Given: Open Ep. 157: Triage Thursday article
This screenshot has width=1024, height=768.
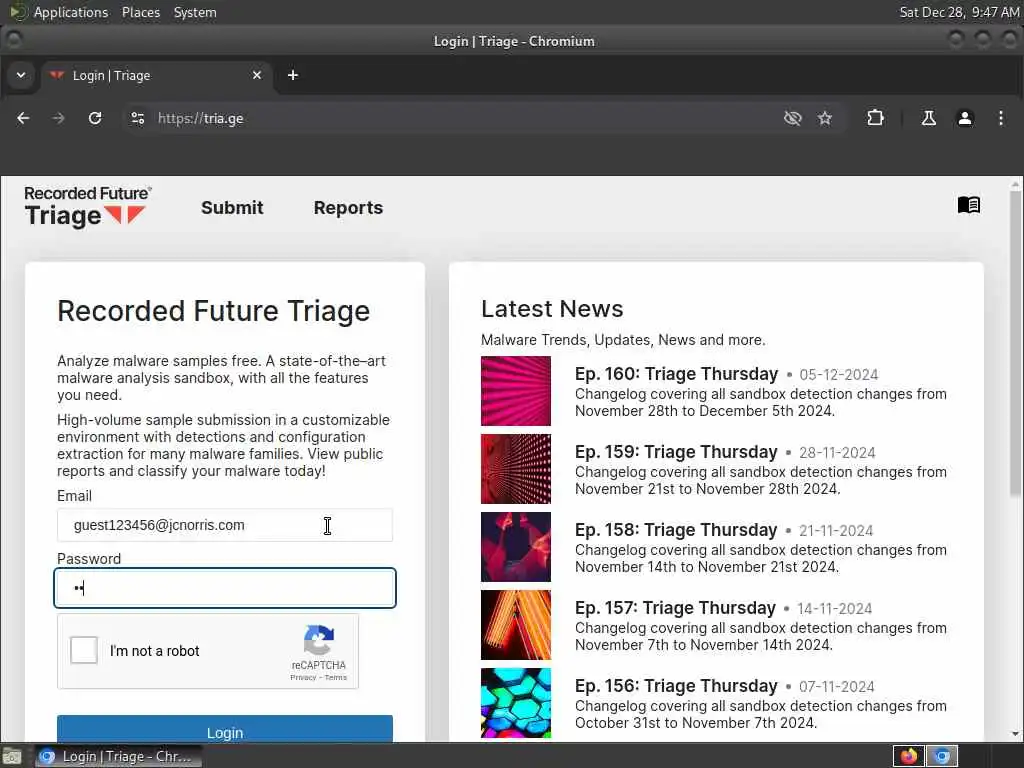Looking at the screenshot, I should pyautogui.click(x=675, y=608).
